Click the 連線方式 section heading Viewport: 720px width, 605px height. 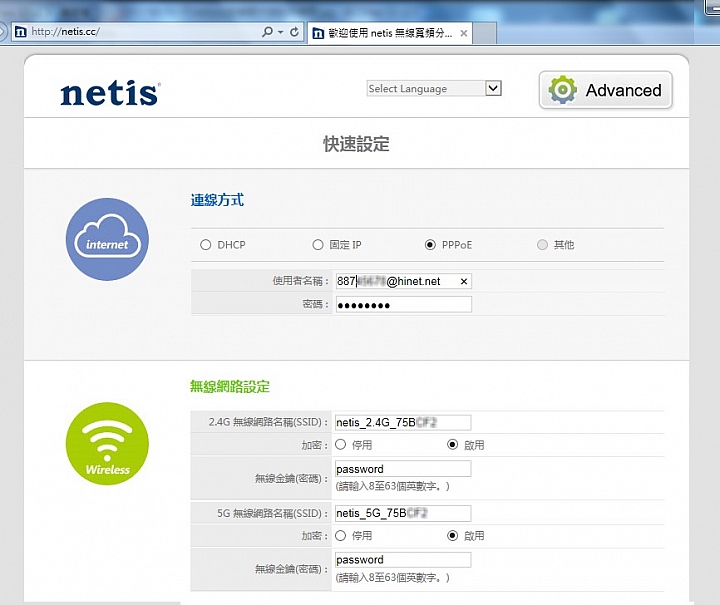(x=217, y=200)
